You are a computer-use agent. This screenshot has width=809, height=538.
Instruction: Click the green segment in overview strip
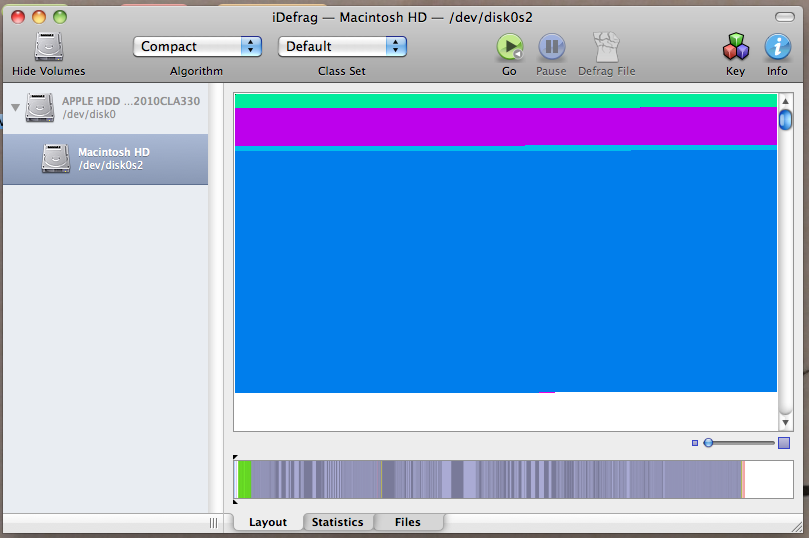pyautogui.click(x=245, y=479)
